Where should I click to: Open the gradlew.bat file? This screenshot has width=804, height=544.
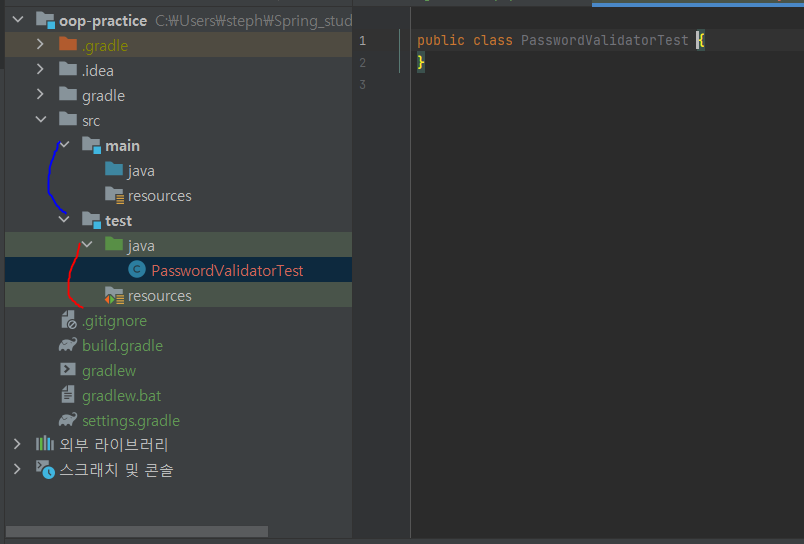122,396
